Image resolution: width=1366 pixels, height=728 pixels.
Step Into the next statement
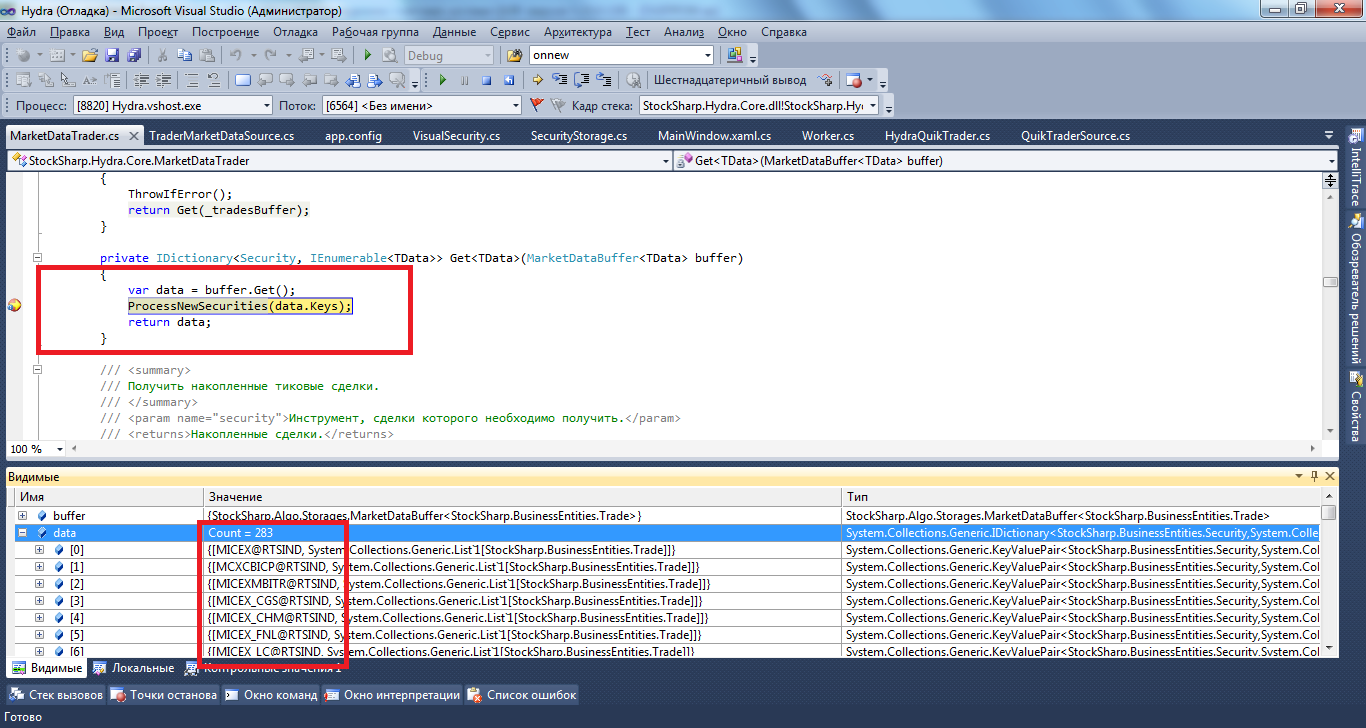[x=559, y=80]
